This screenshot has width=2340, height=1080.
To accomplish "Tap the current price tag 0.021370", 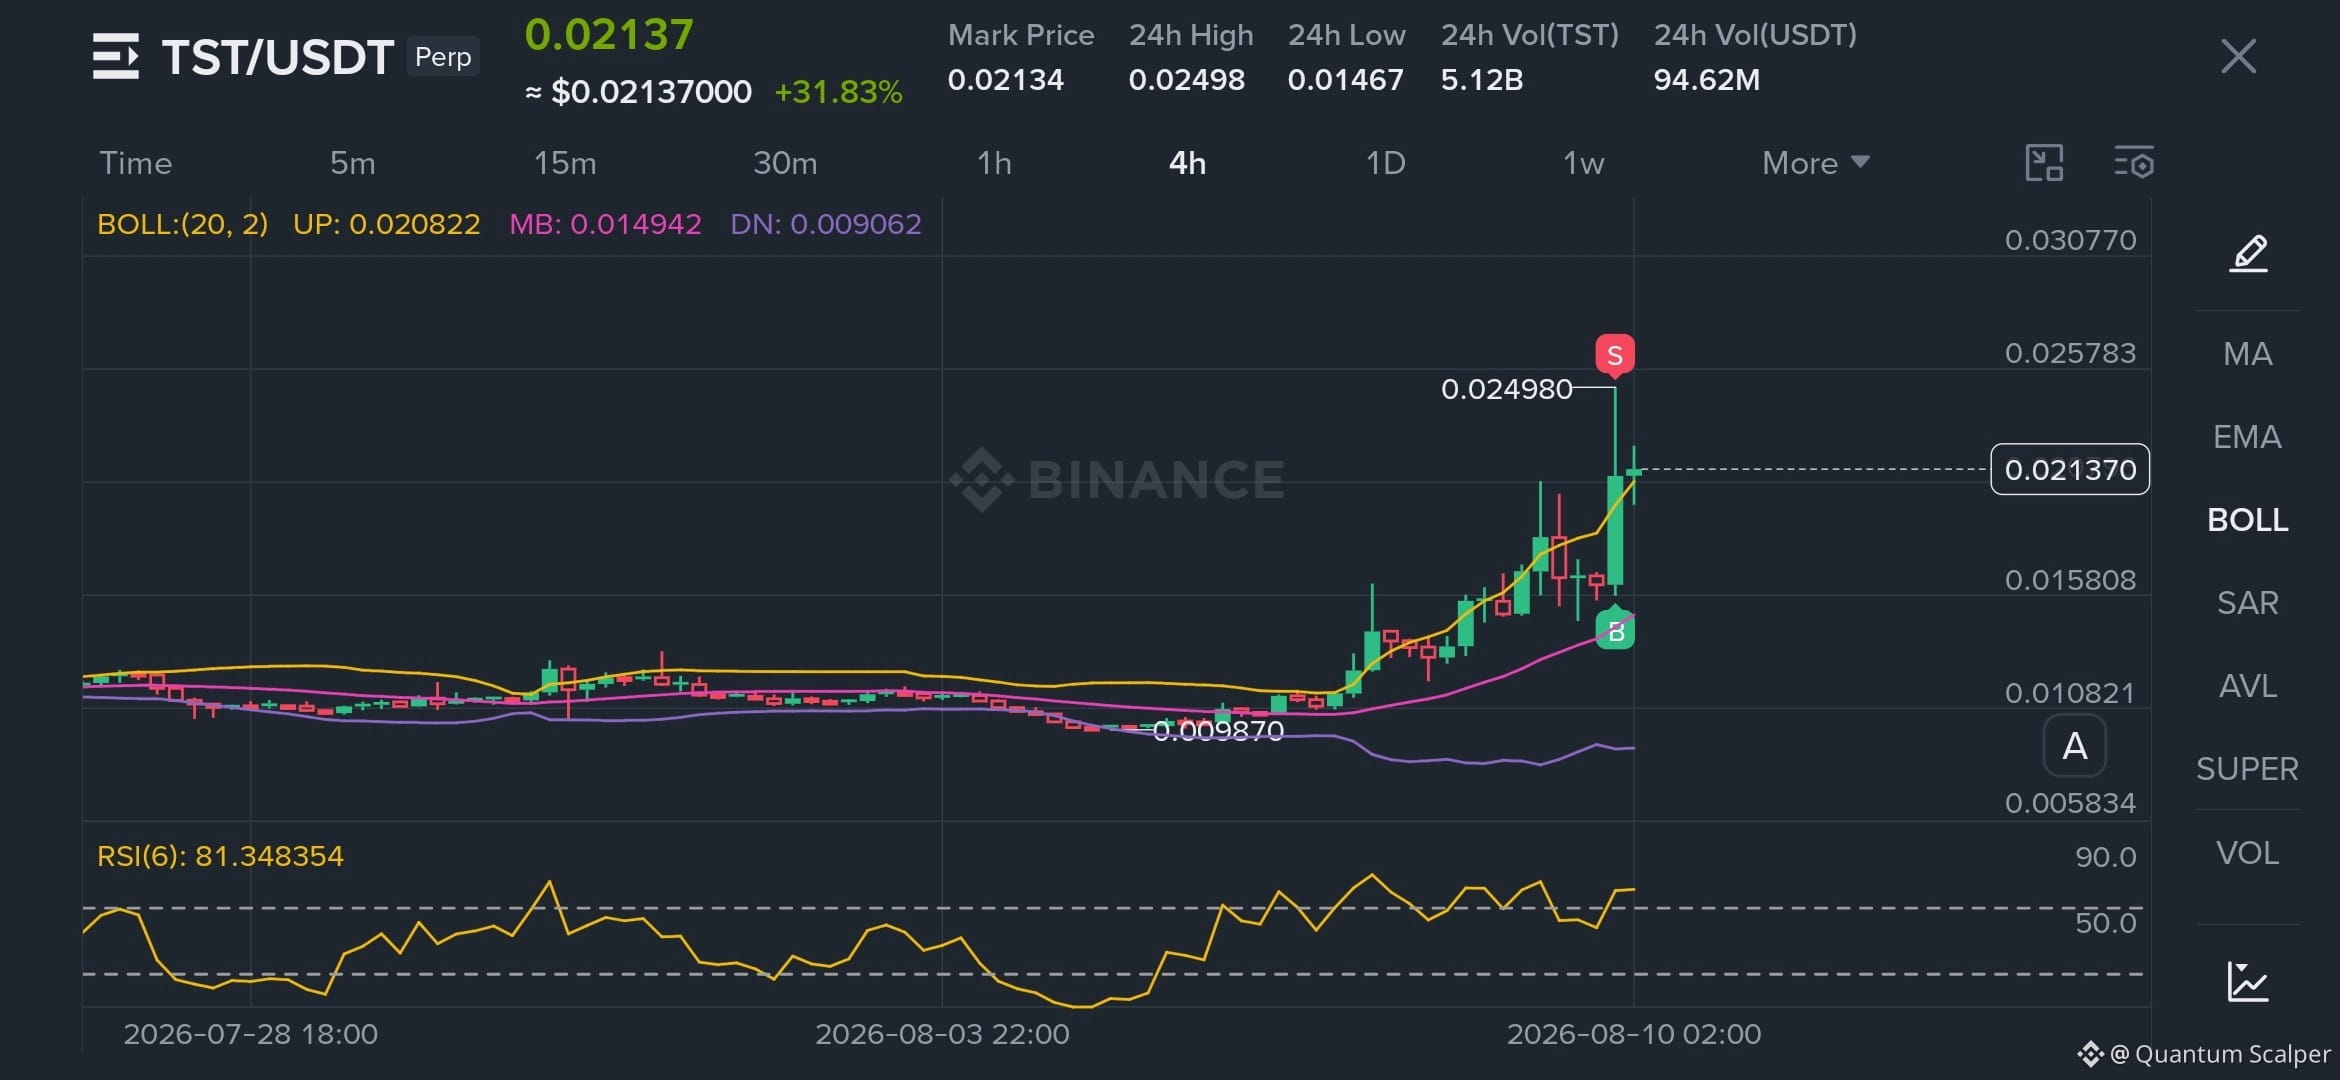I will tap(2070, 469).
